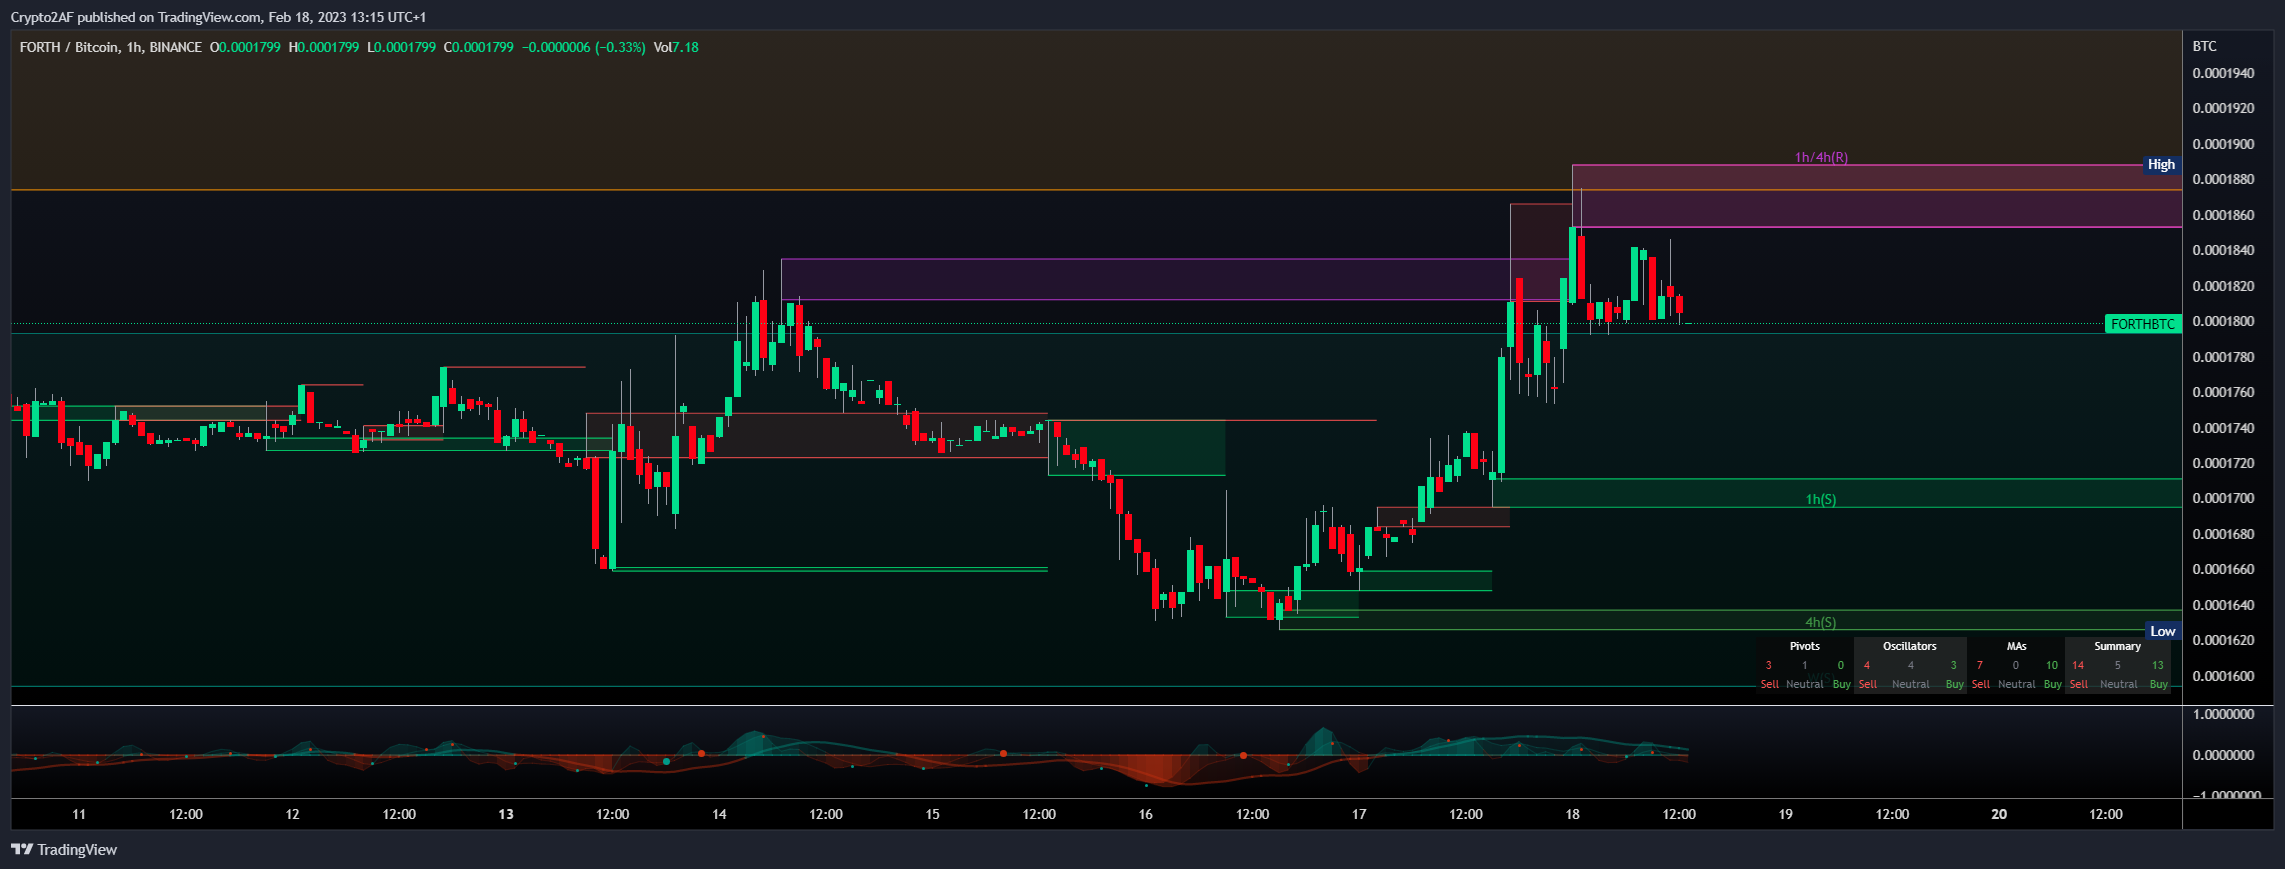
Task: Click the publisher header line Crypto2AF published on TradingView.com
Action: pyautogui.click(x=218, y=17)
